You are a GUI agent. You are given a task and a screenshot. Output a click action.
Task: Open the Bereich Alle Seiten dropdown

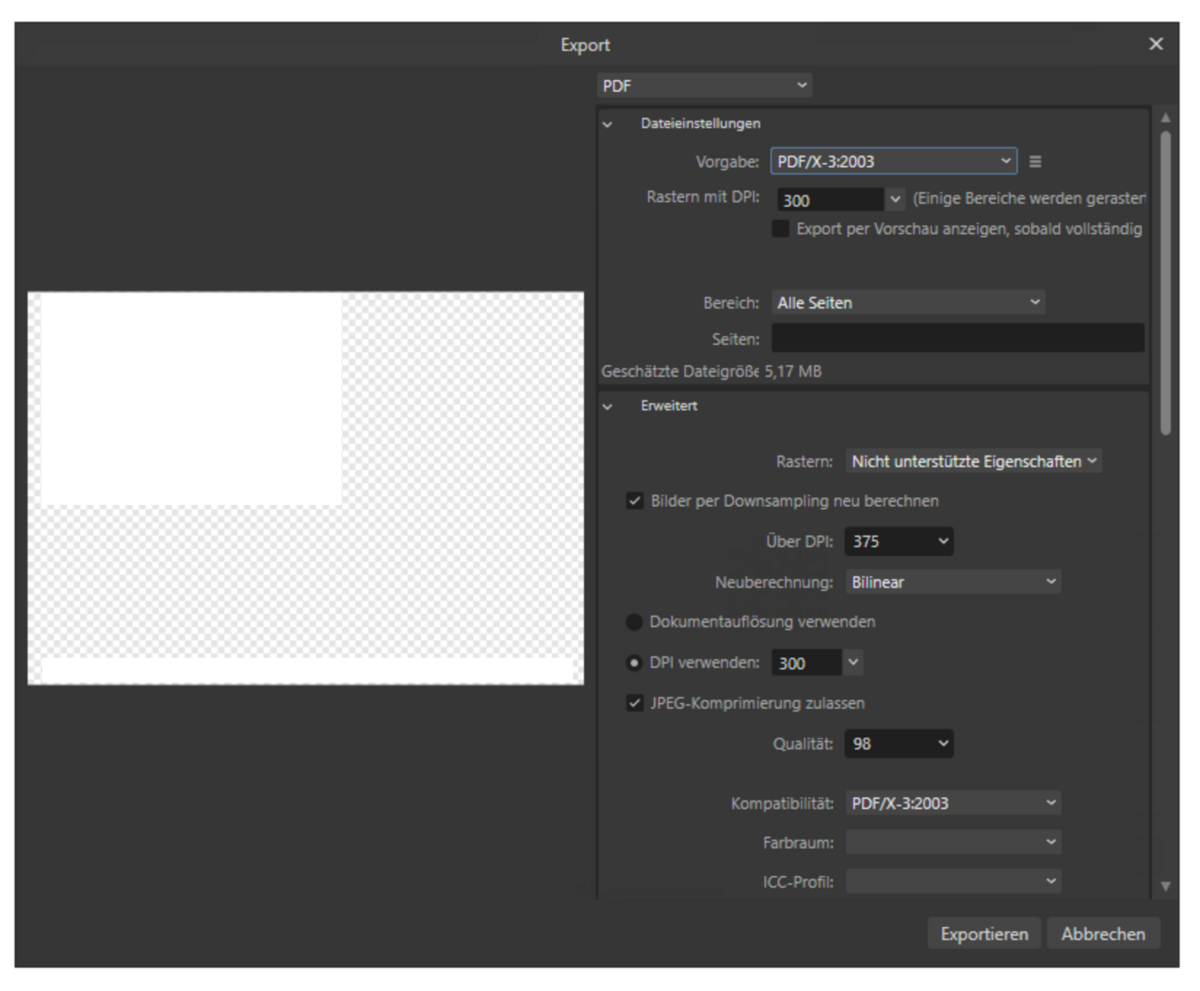[907, 303]
